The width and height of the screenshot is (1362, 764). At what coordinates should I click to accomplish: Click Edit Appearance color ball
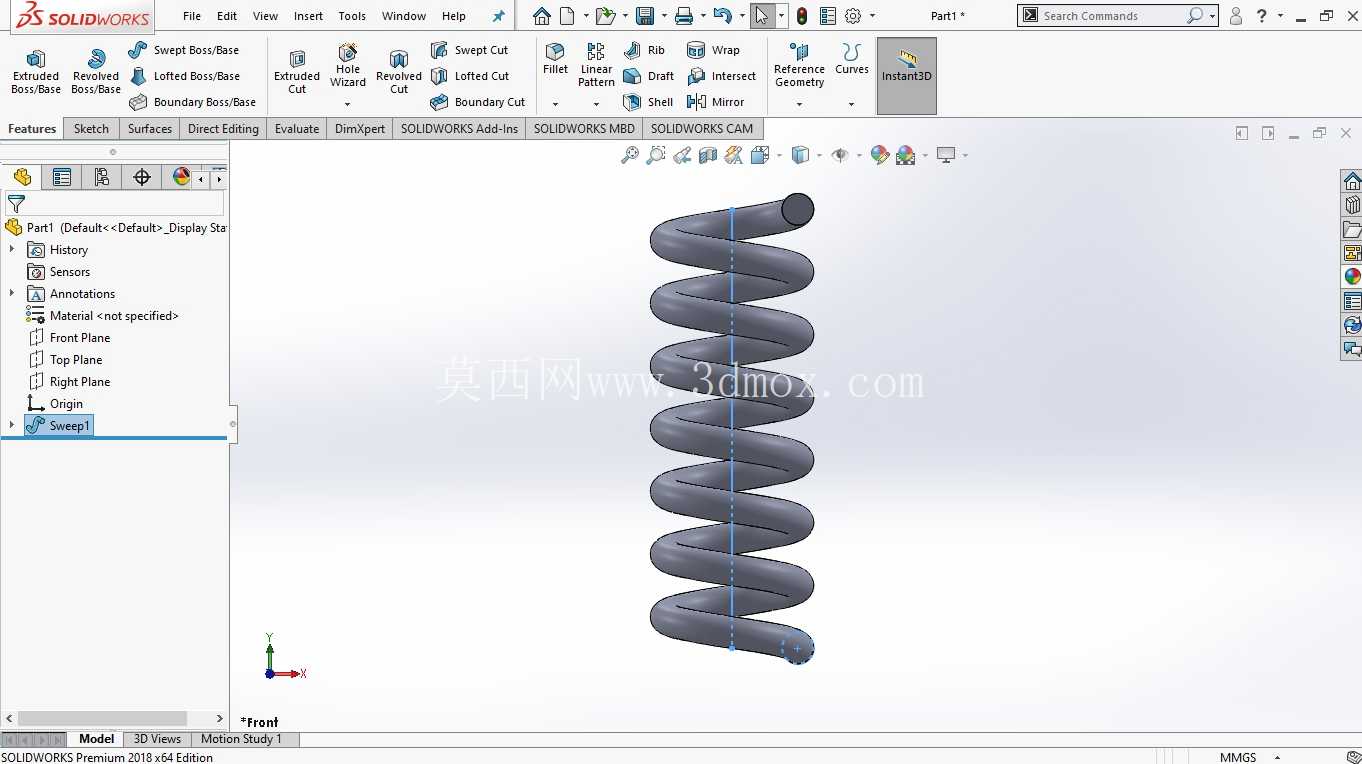pyautogui.click(x=879, y=155)
